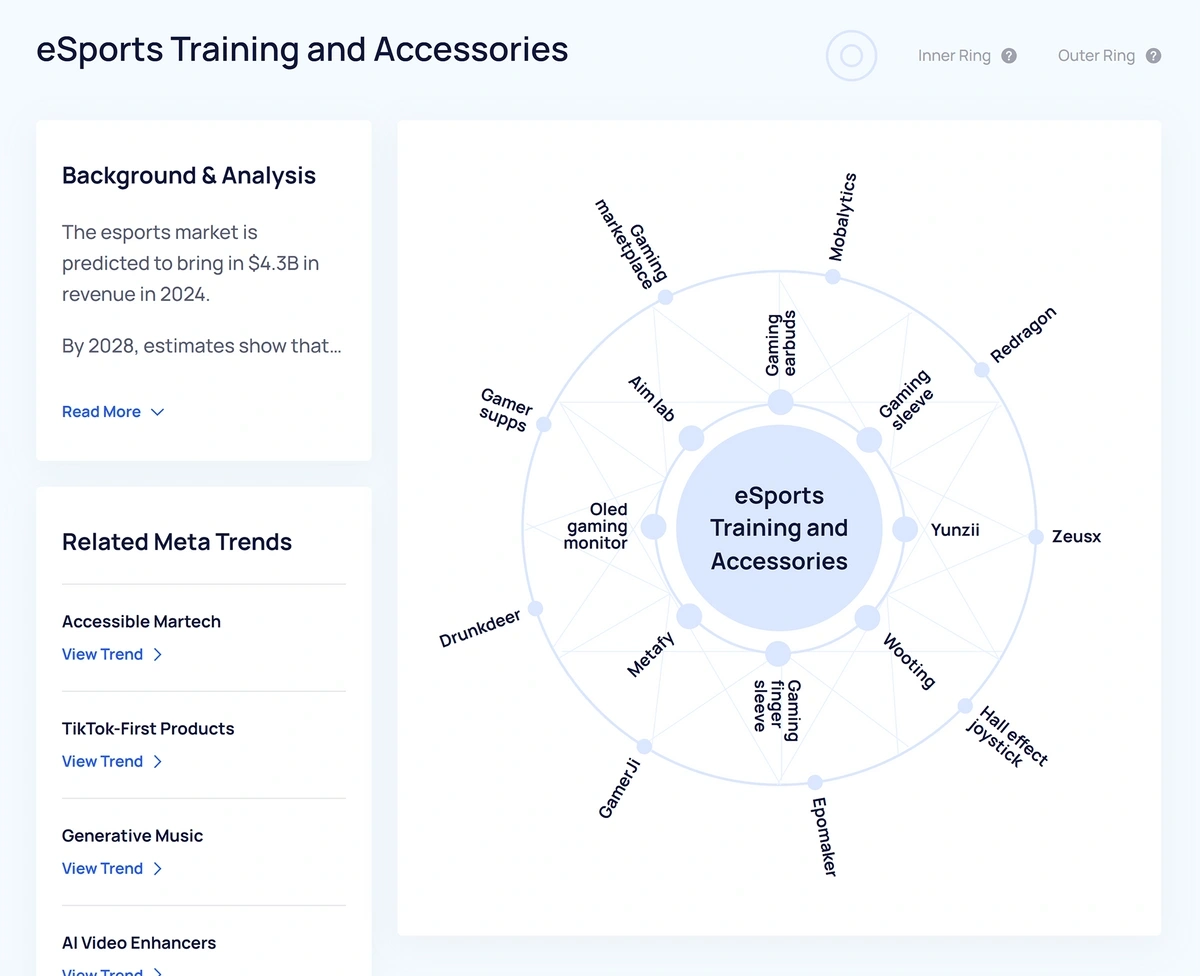Select the Hall effect joystick outer node
The height and width of the screenshot is (976, 1200).
click(x=965, y=706)
